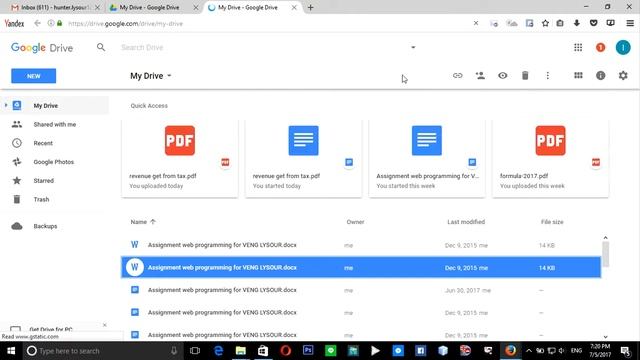Open Starred items in sidebar

[x=43, y=181]
